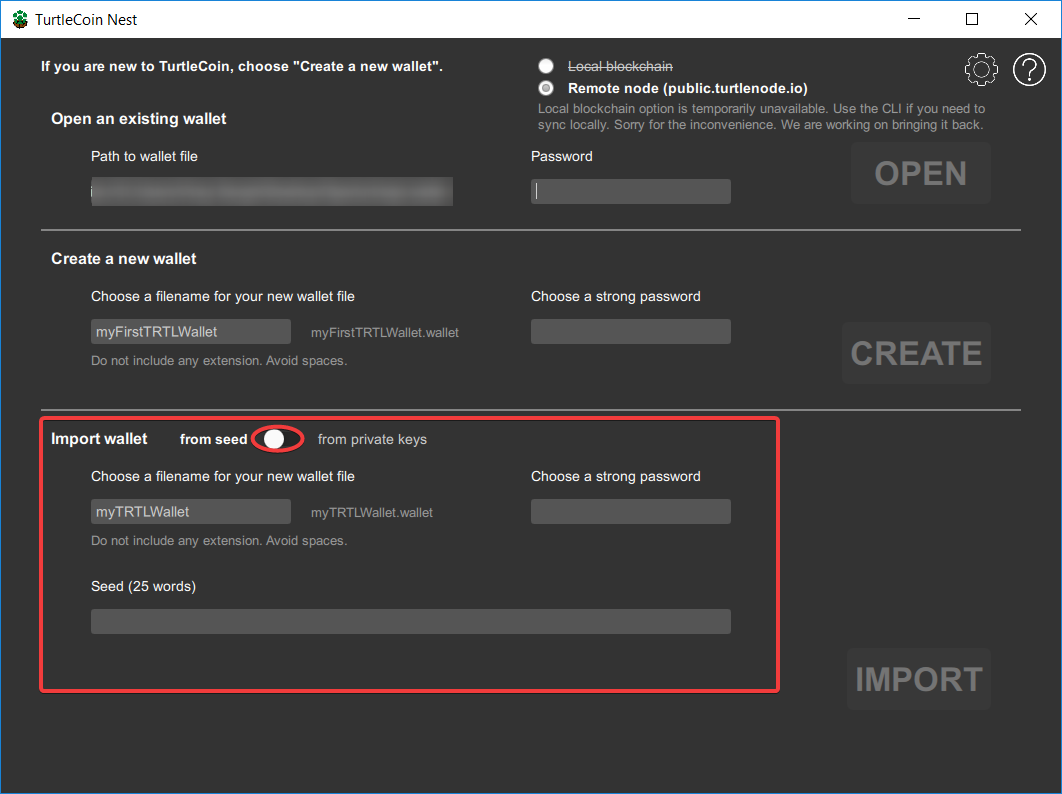Screen dimensions: 1062x794
Task: Click the TurtleCoin Nest title bar icon
Action: (20, 19)
